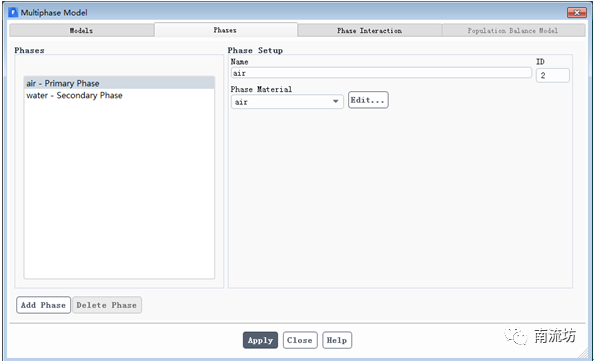Click the phase ID field

[x=552, y=75]
